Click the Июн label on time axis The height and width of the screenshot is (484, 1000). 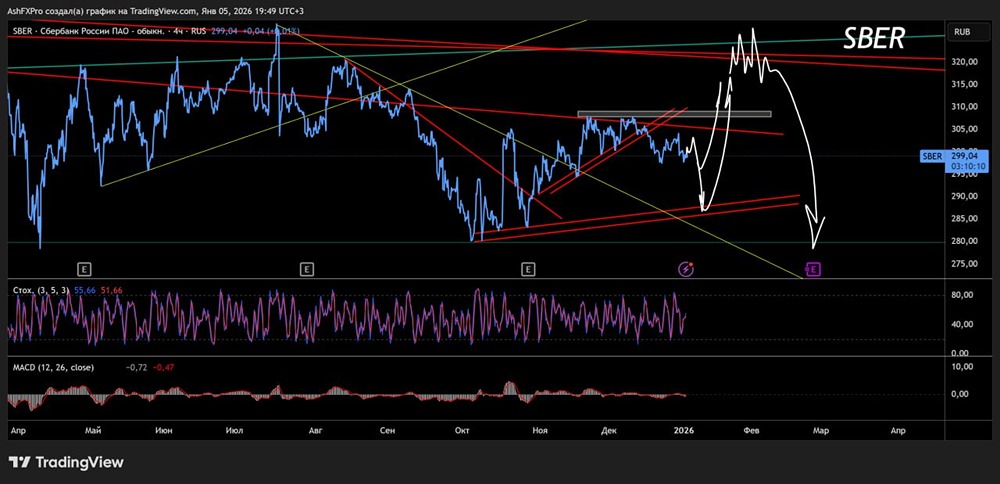(x=164, y=431)
